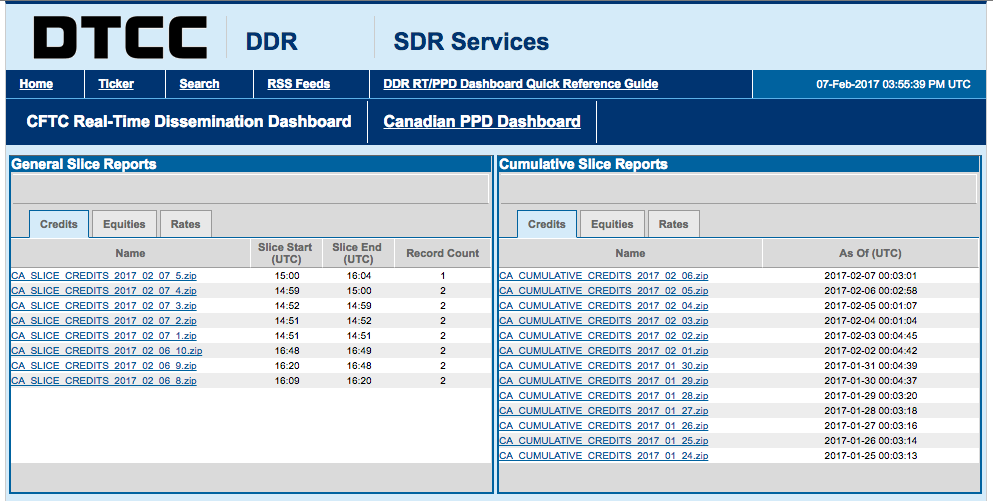Click the DDR text in the header
Image resolution: width=993 pixels, height=501 pixels.
coord(272,42)
